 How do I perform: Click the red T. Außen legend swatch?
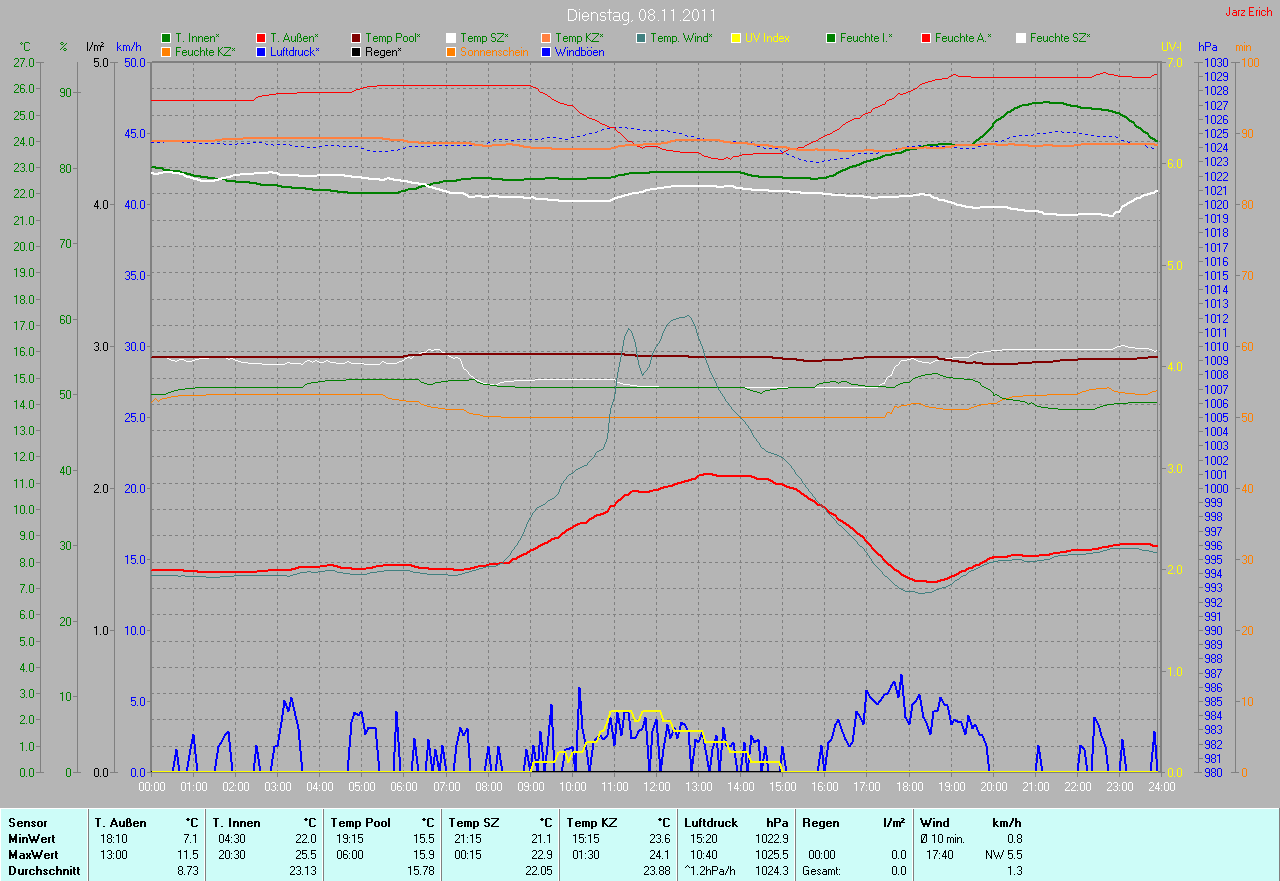261,38
